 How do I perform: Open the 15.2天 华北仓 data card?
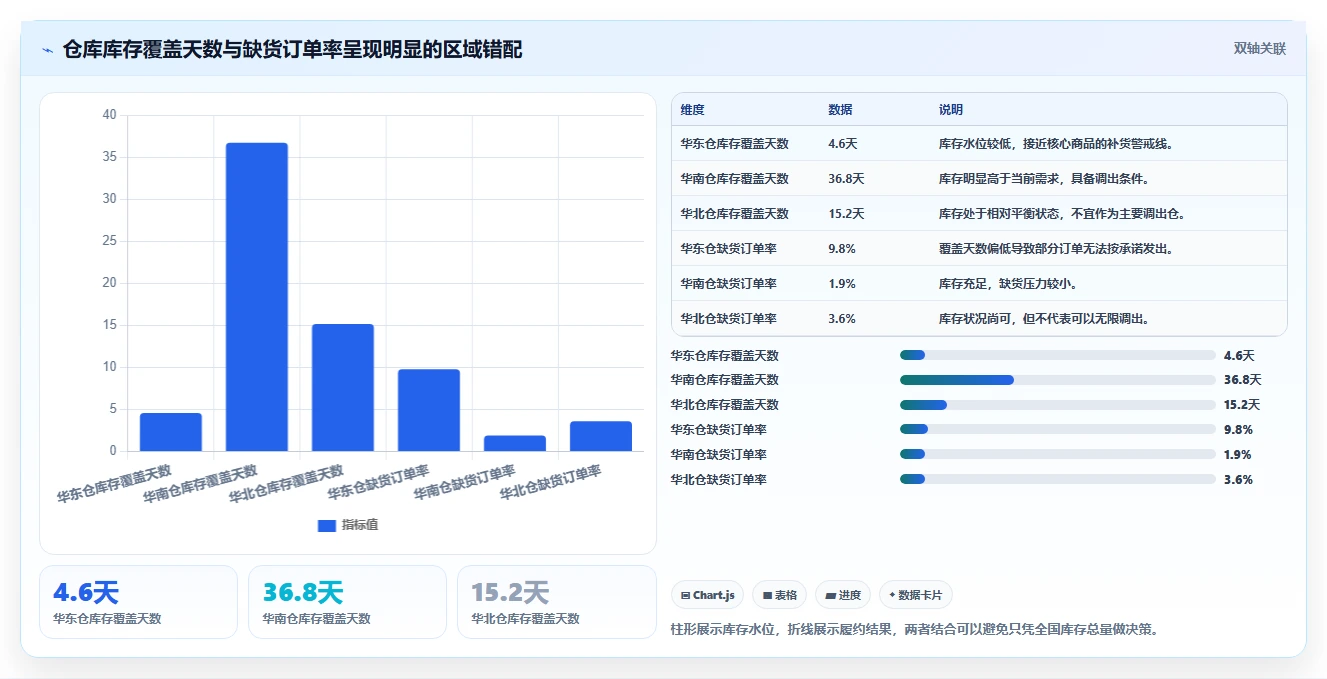click(x=556, y=602)
